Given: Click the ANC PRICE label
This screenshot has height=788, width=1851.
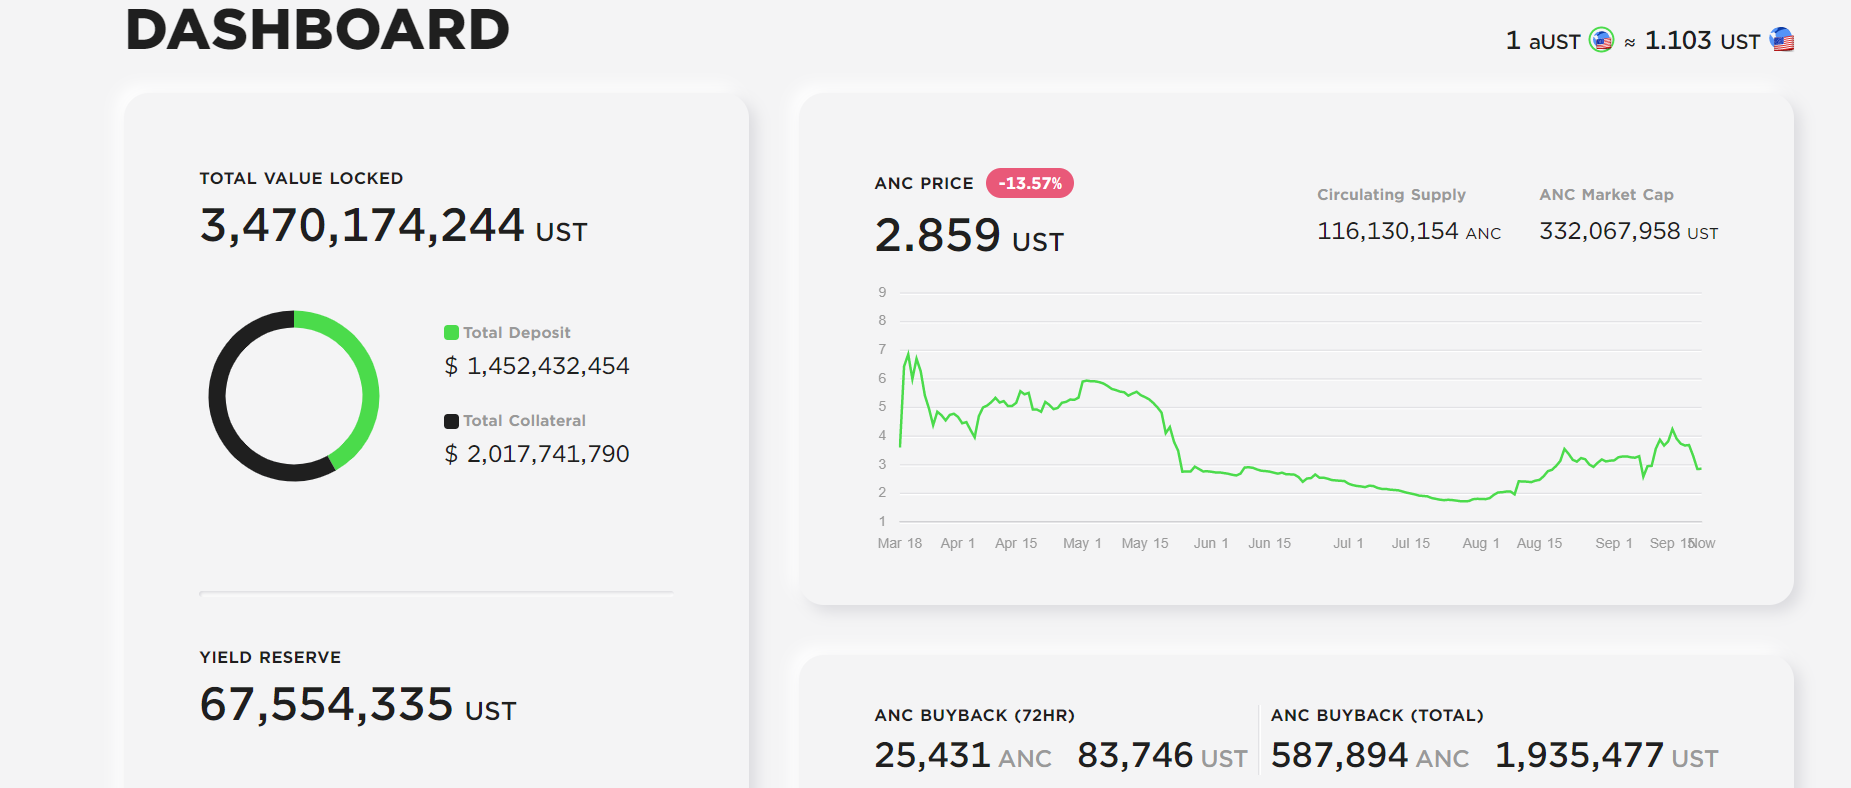Looking at the screenshot, I should tap(924, 183).
